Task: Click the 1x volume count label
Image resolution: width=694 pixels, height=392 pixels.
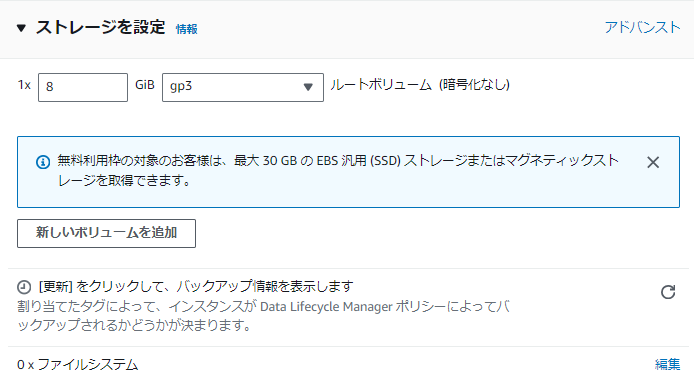Action: pos(24,85)
